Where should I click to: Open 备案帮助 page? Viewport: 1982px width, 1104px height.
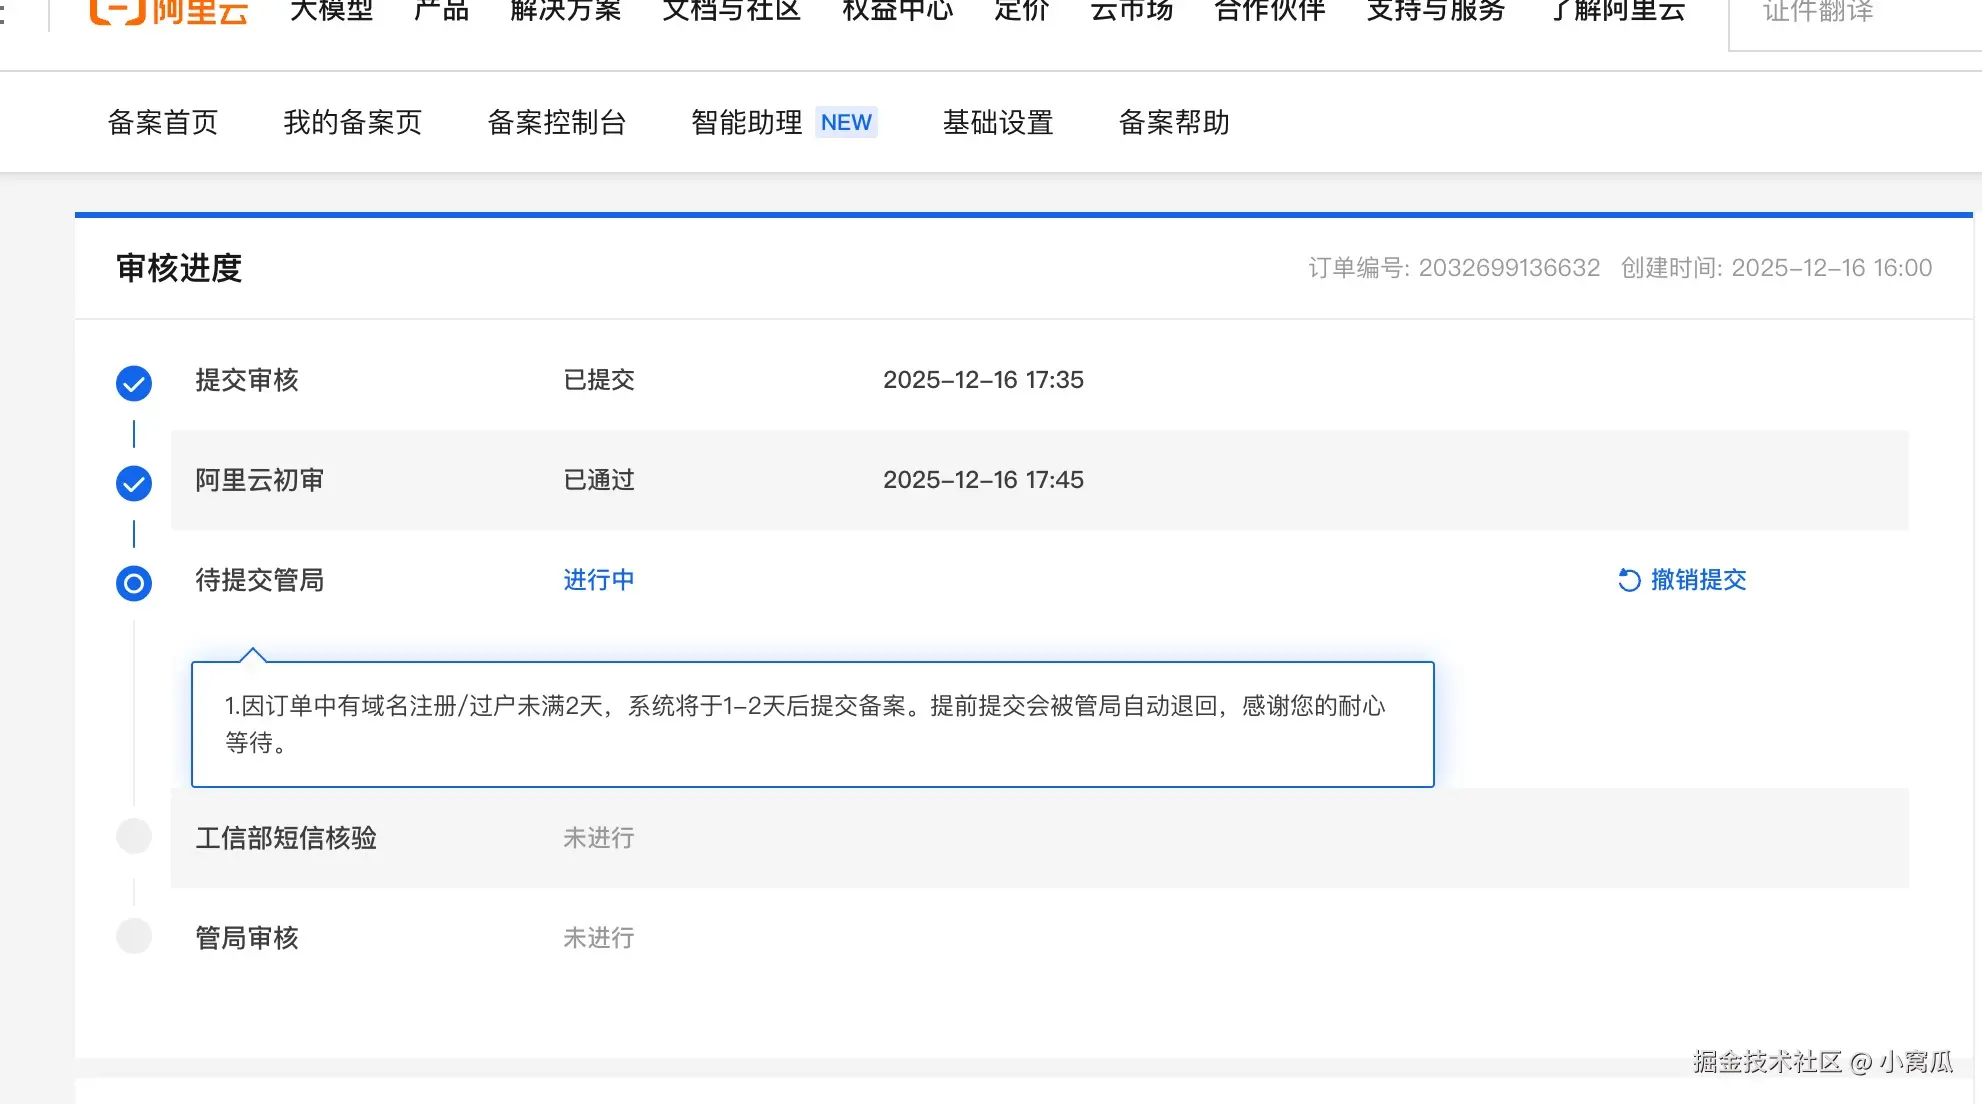pyautogui.click(x=1174, y=122)
